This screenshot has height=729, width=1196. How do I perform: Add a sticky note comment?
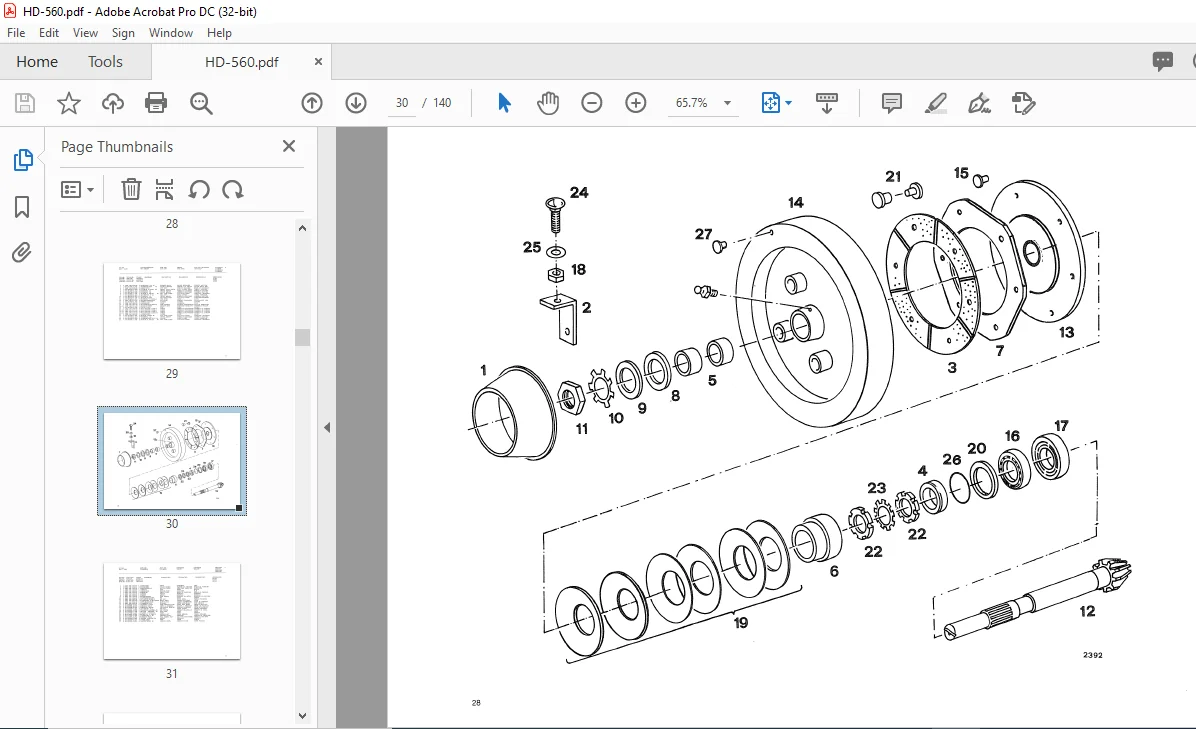point(891,103)
